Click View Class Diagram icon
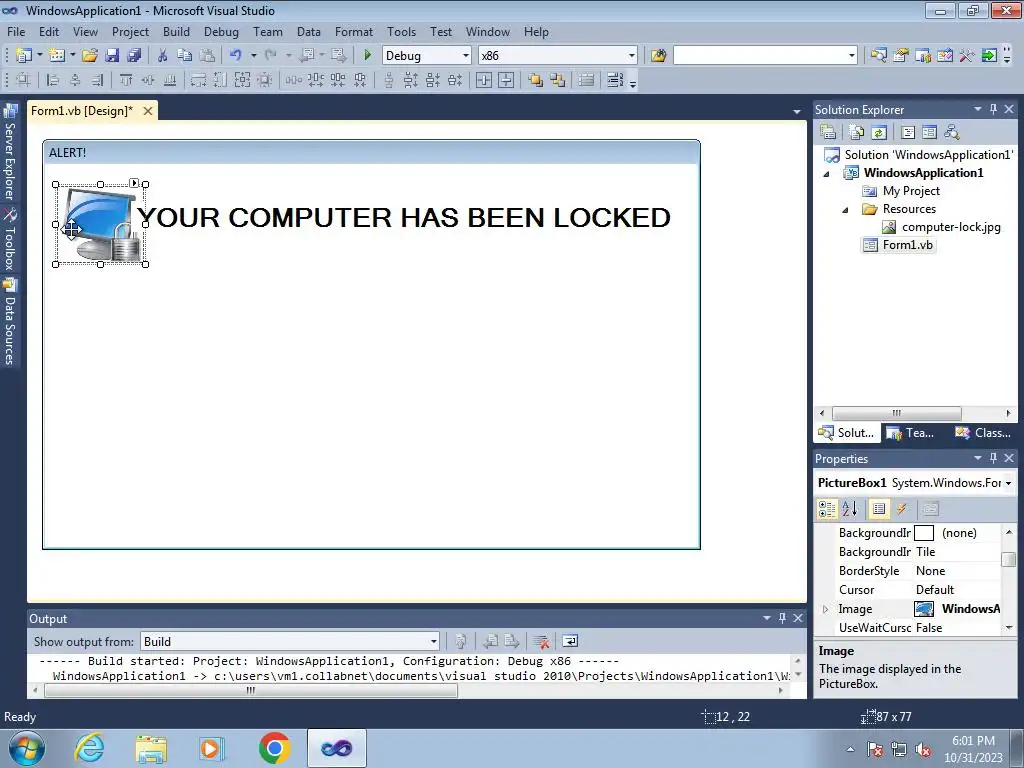The height and width of the screenshot is (768, 1024). pos(952,133)
